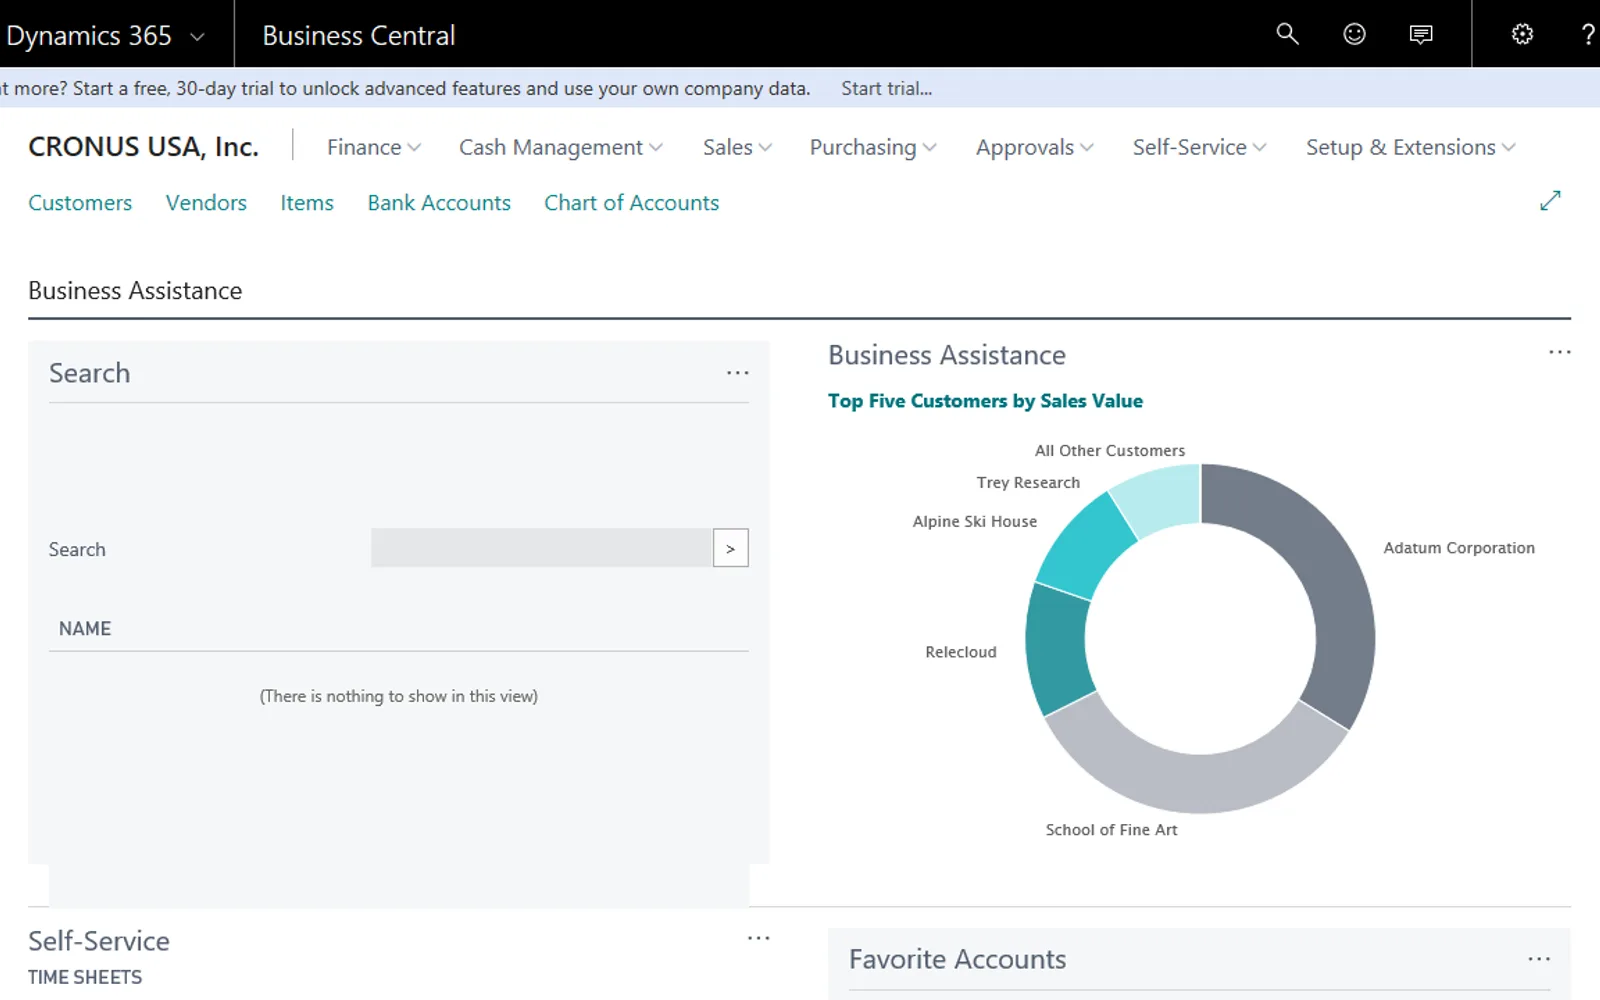1600x1000 pixels.
Task: Click the smiley feedback icon
Action: click(x=1354, y=34)
